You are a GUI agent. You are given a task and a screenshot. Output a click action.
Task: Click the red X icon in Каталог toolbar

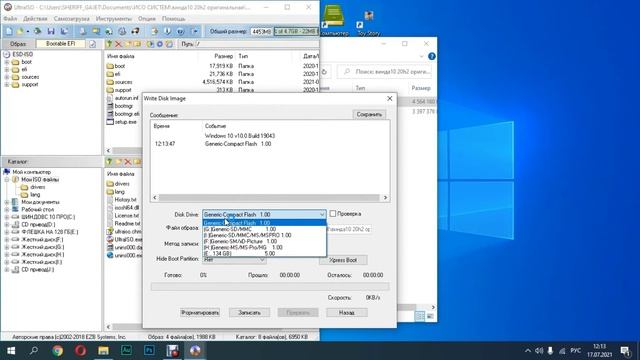coord(128,162)
